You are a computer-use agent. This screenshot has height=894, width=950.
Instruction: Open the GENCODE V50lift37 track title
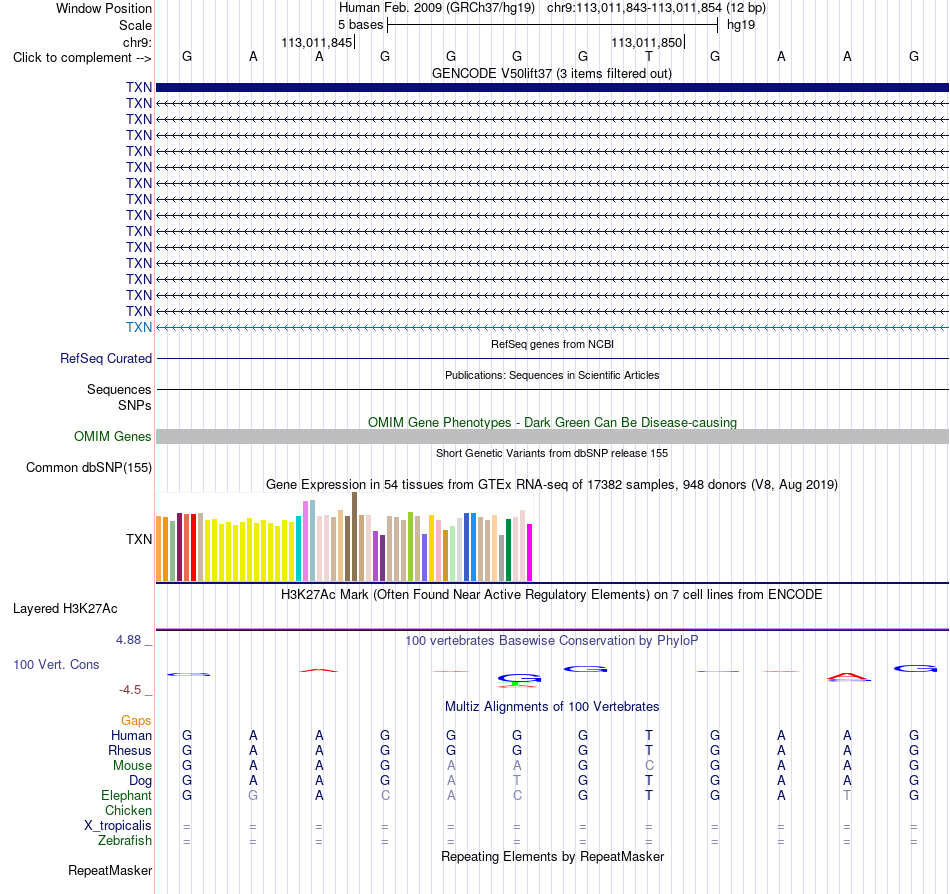point(551,73)
